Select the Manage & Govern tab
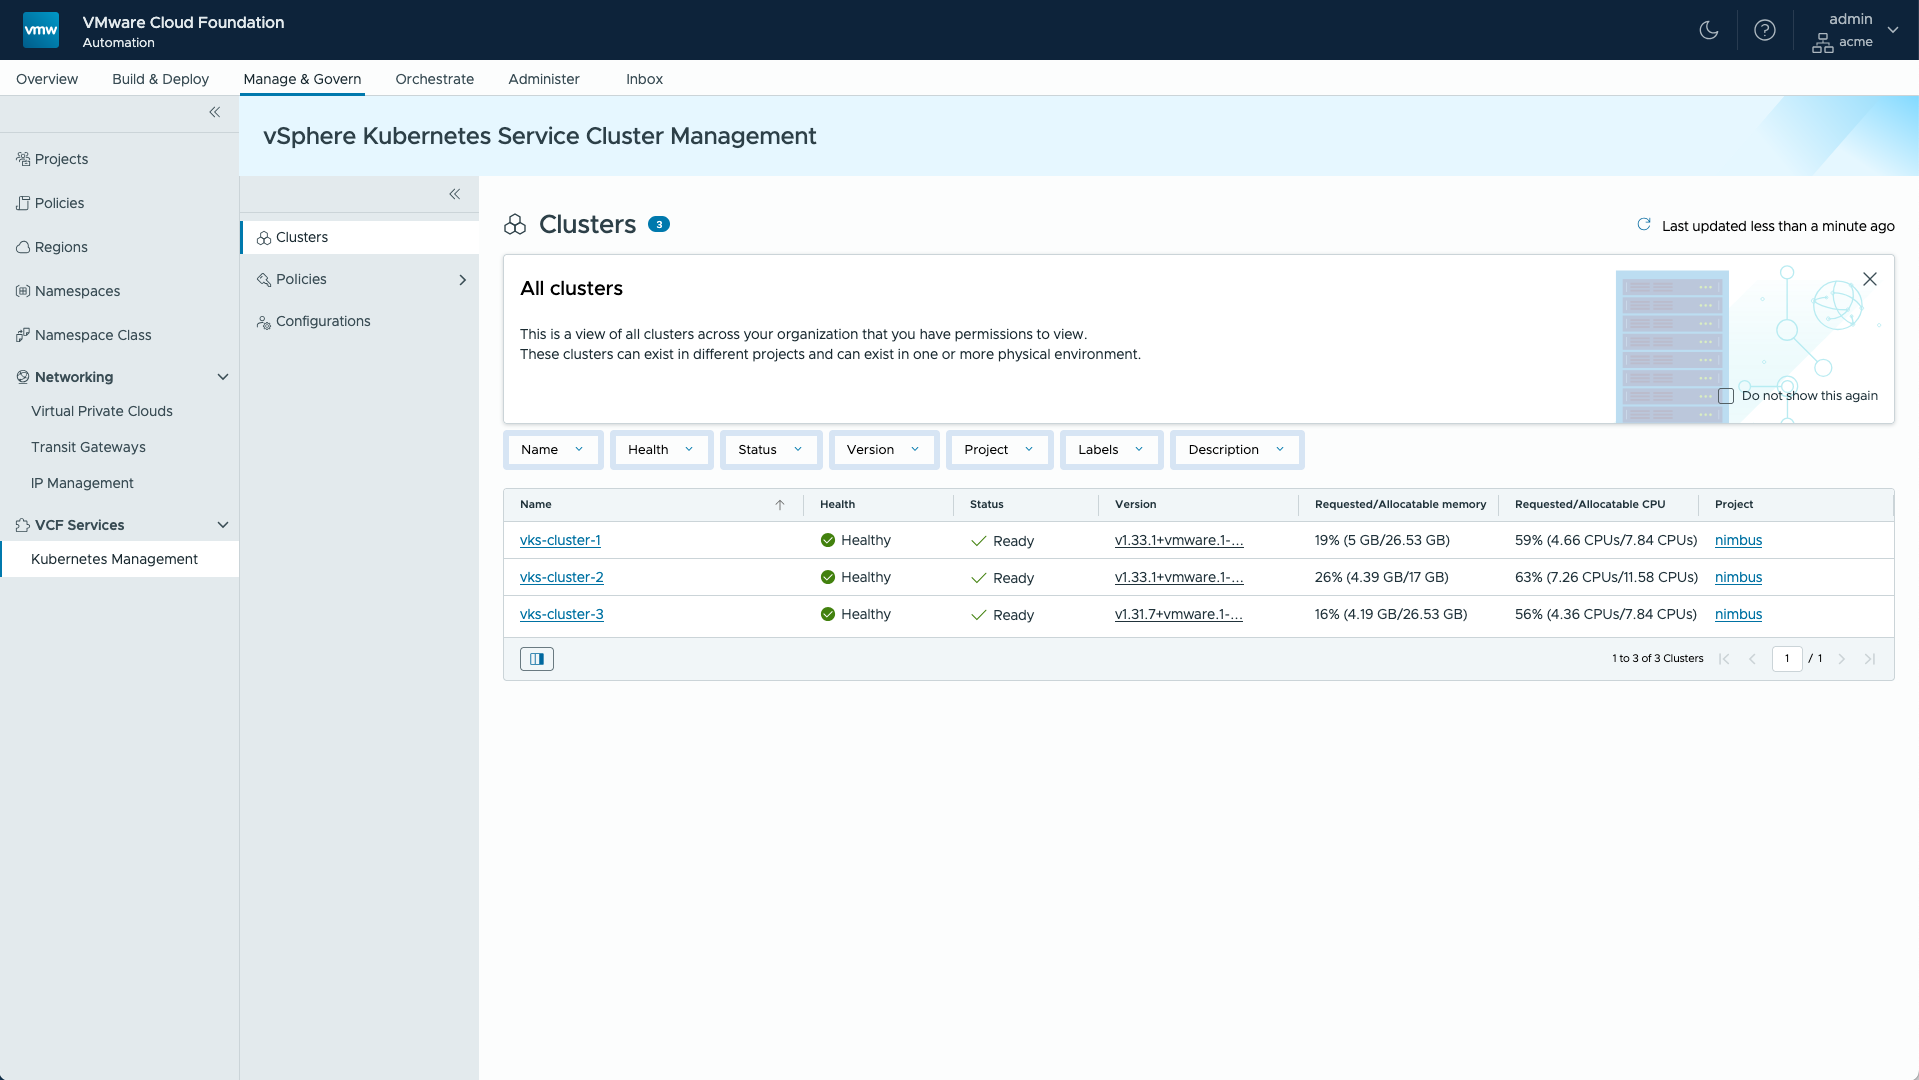This screenshot has width=1919, height=1080. click(302, 79)
